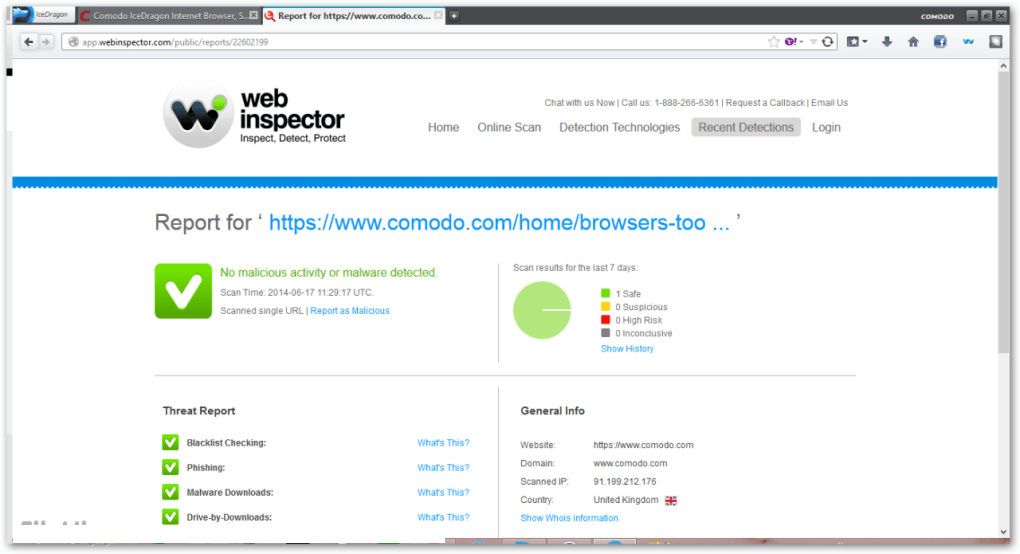The height and width of the screenshot is (554, 1020).
Task: Click the gray Inconclusive legend swatch
Action: (x=606, y=332)
